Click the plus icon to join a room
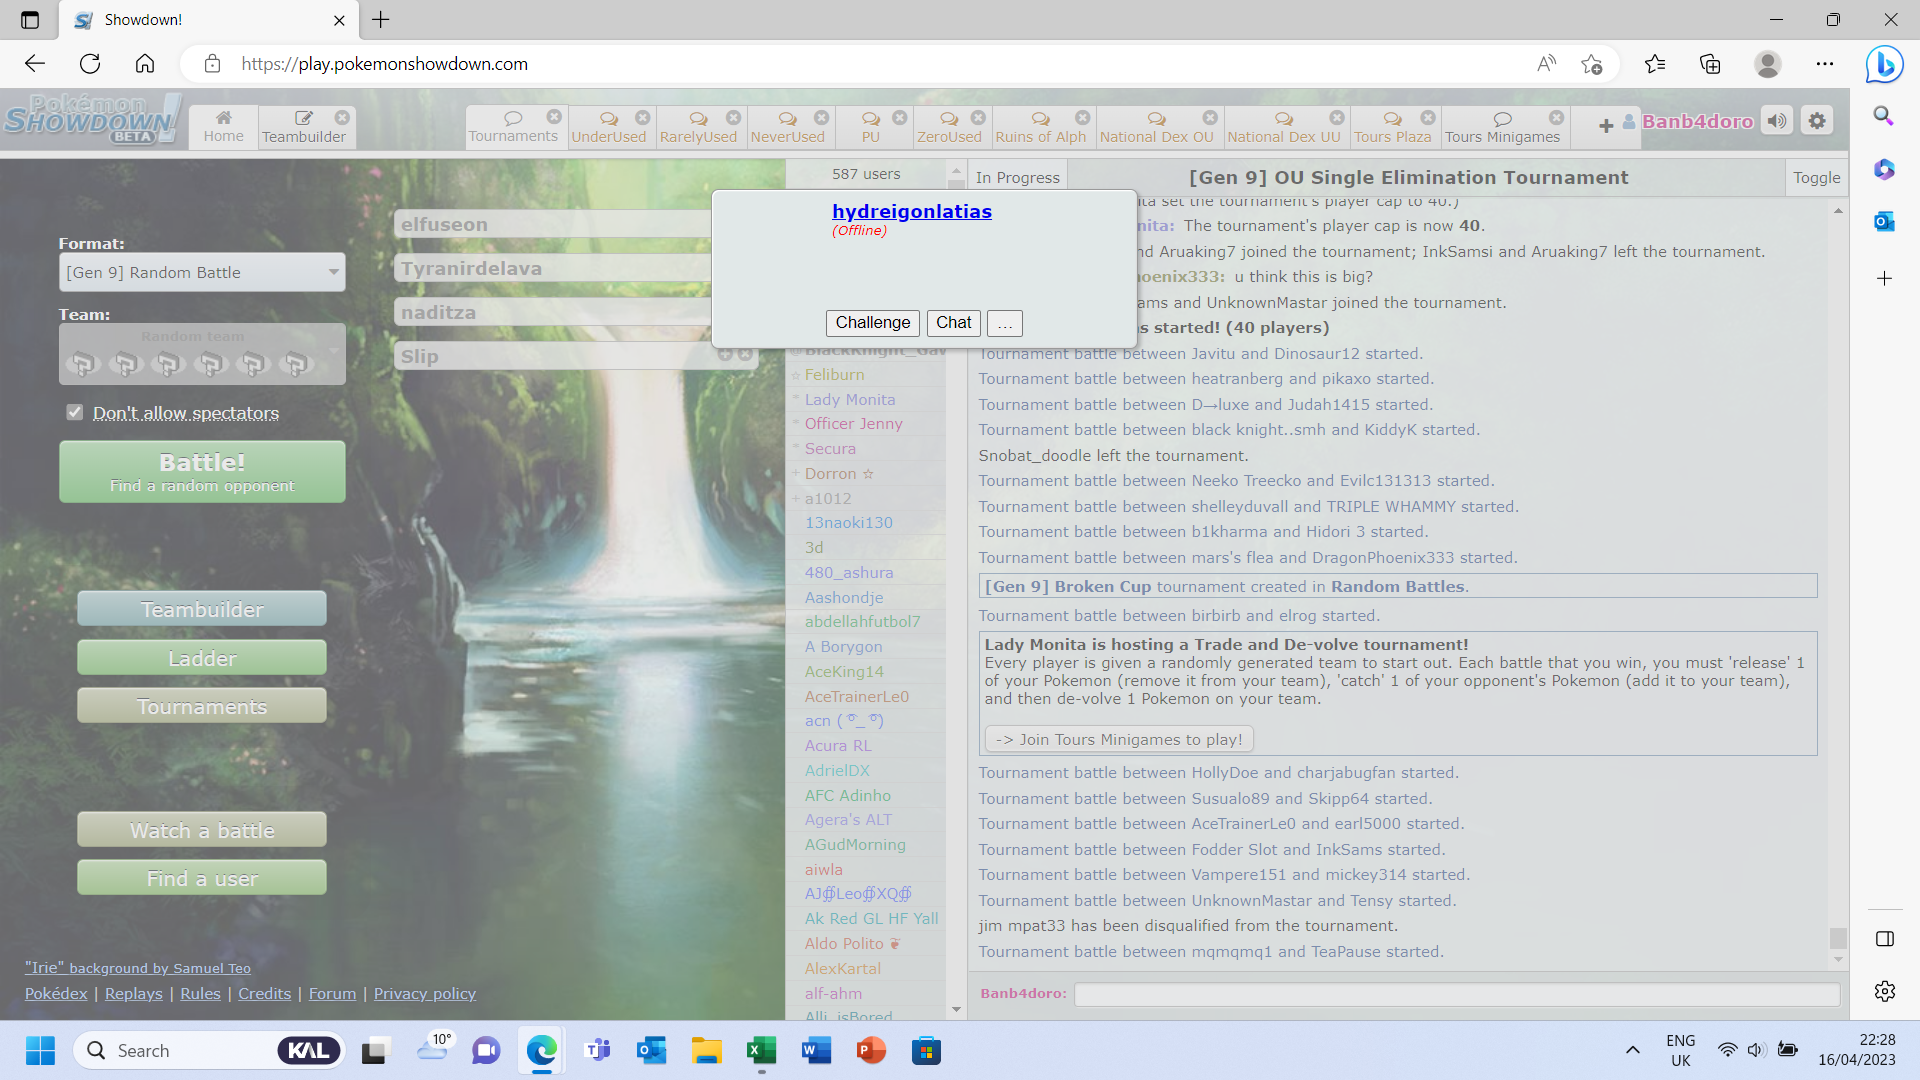This screenshot has height=1080, width=1920. tap(1606, 125)
